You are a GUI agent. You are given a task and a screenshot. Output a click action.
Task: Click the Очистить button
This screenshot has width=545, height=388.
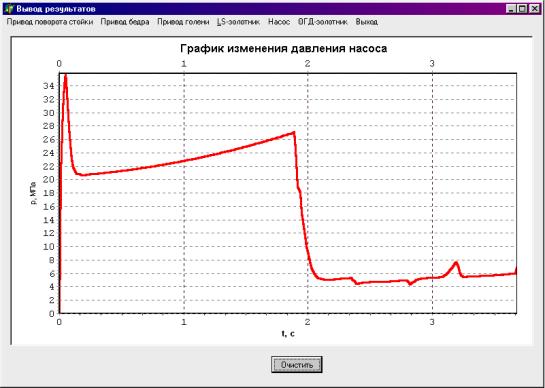pyautogui.click(x=297, y=365)
